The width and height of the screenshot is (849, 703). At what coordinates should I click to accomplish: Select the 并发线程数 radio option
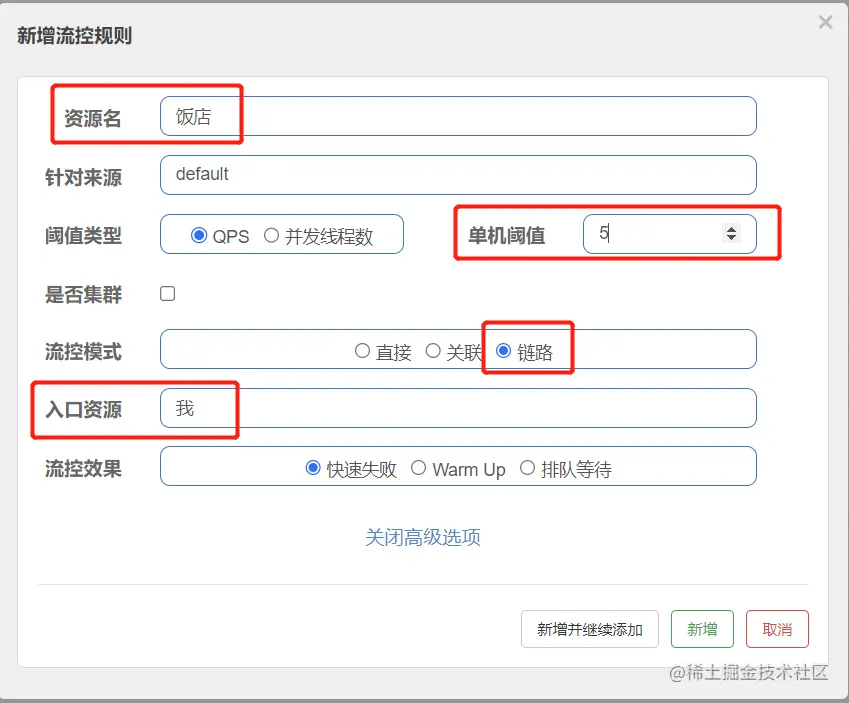tap(271, 235)
